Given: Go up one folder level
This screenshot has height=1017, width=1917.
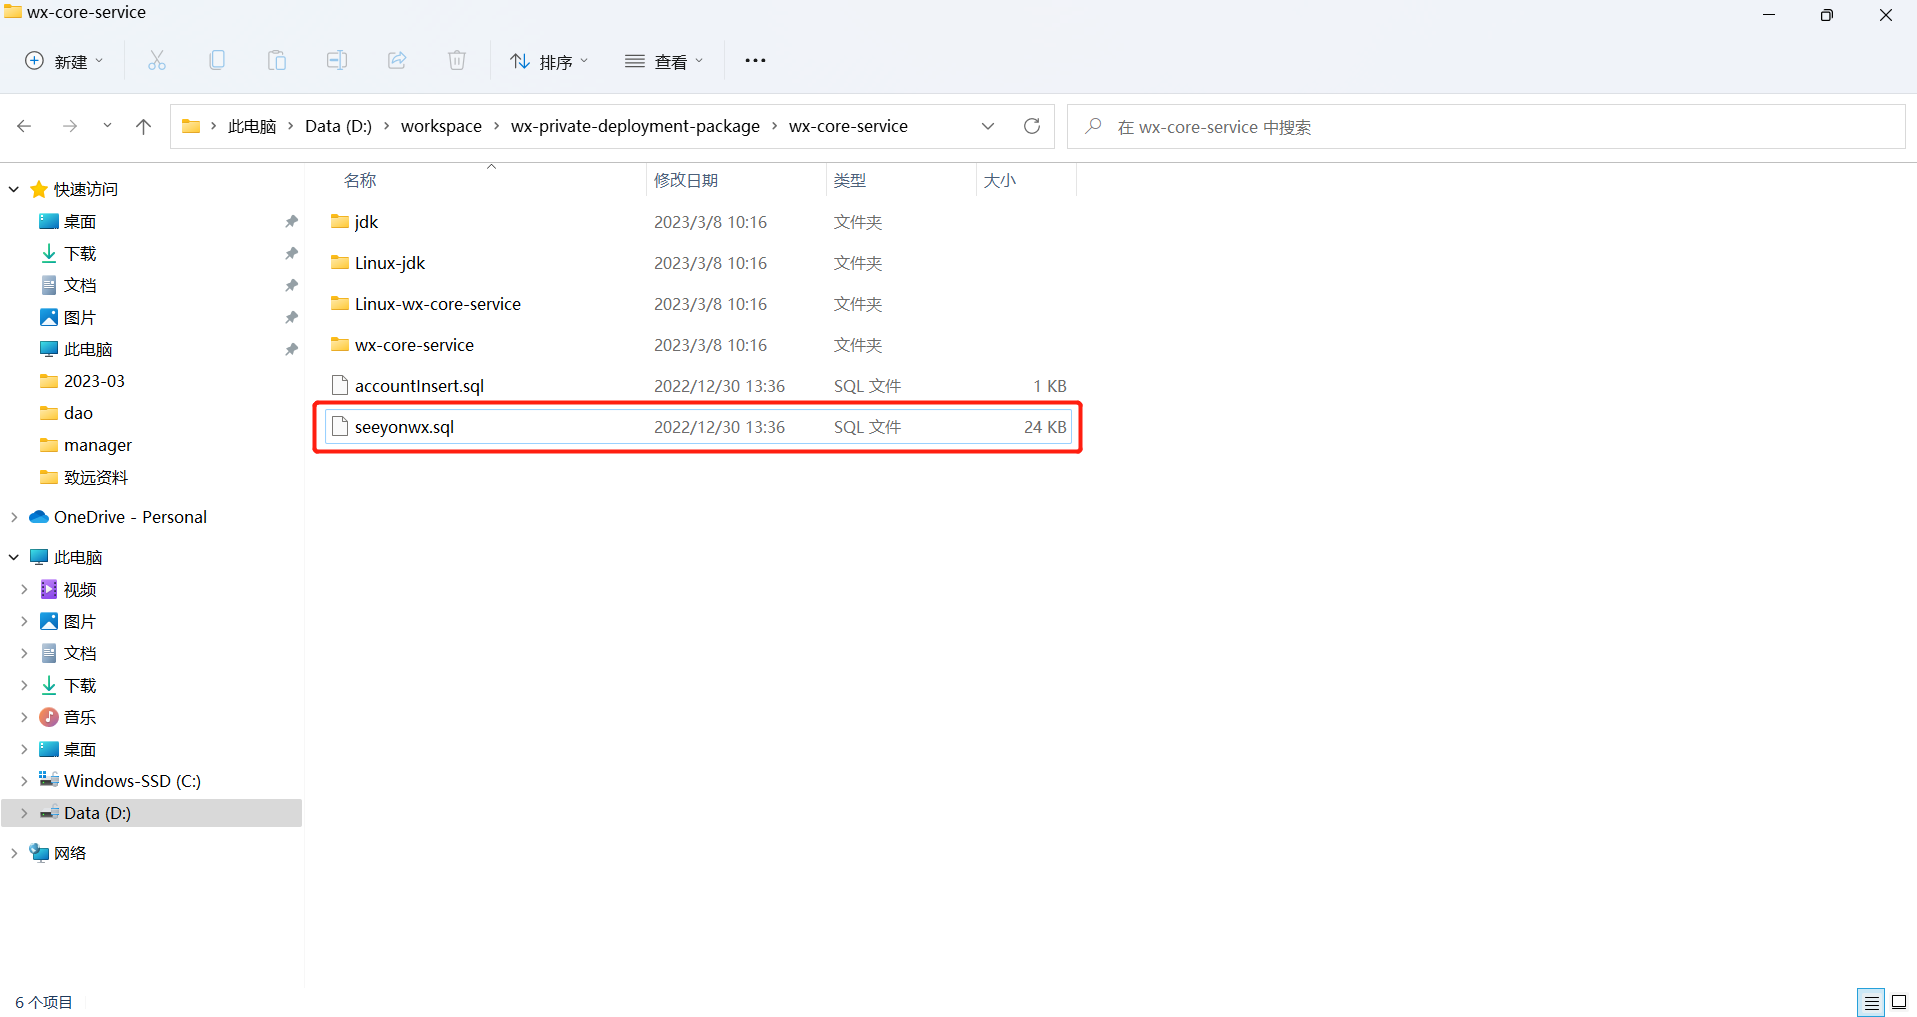Looking at the screenshot, I should click(x=143, y=126).
